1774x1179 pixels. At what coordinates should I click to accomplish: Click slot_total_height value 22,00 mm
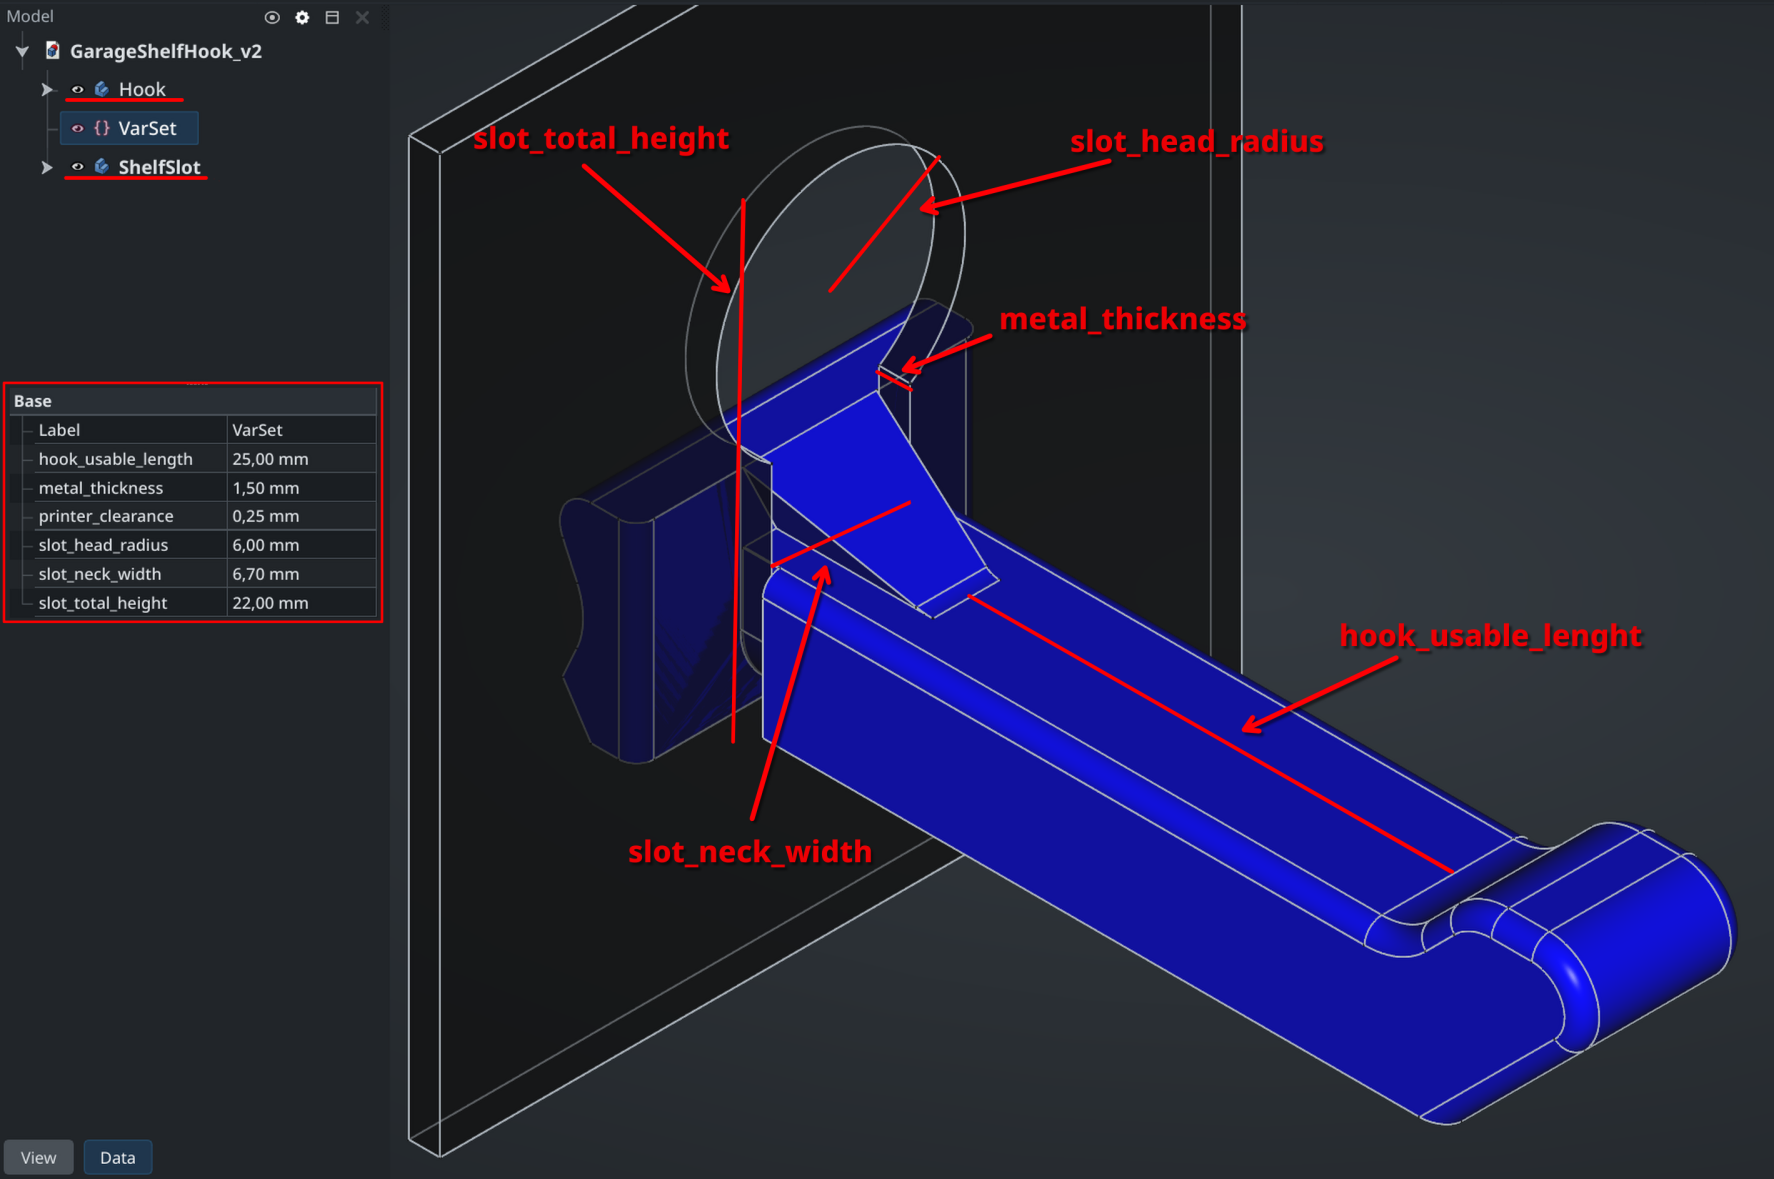[302, 603]
